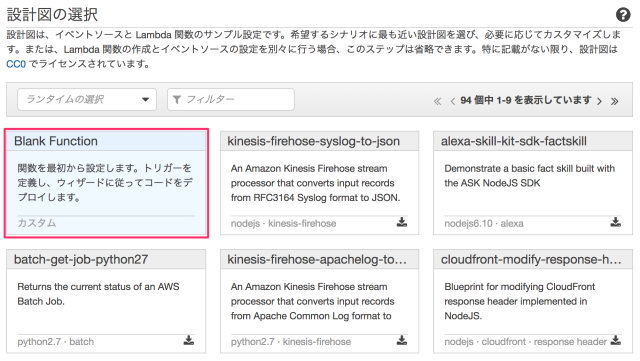The image size is (640, 361).
Task: Click the Apache Common Log format description text
Action: click(x=312, y=301)
